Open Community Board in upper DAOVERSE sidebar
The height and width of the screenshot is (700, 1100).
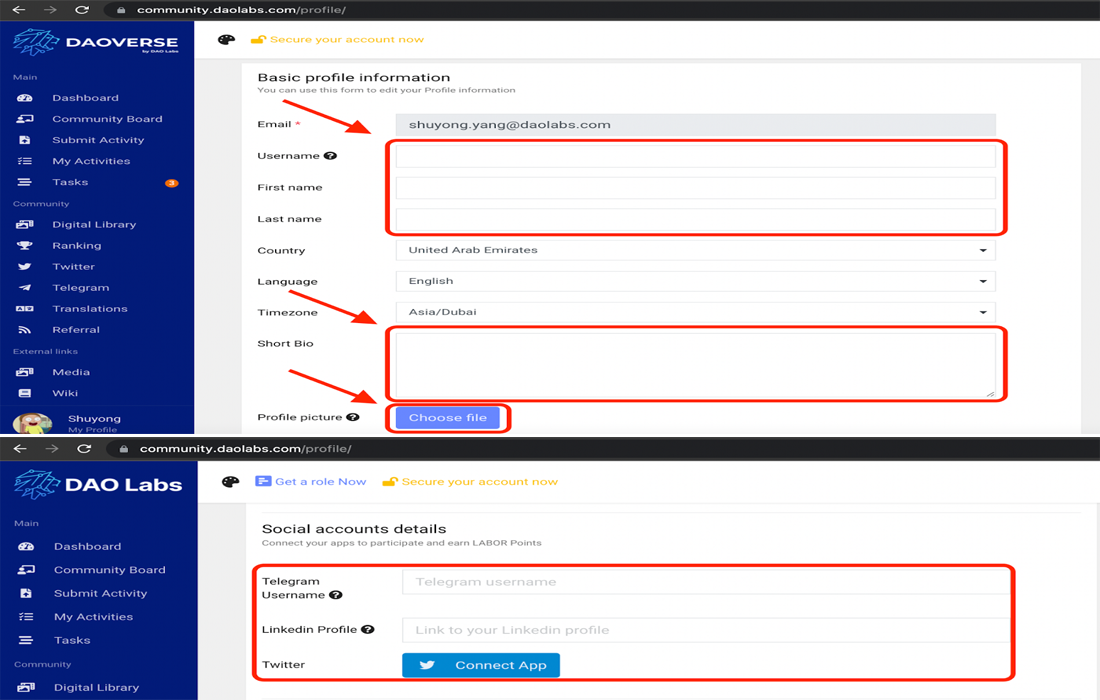click(x=107, y=119)
